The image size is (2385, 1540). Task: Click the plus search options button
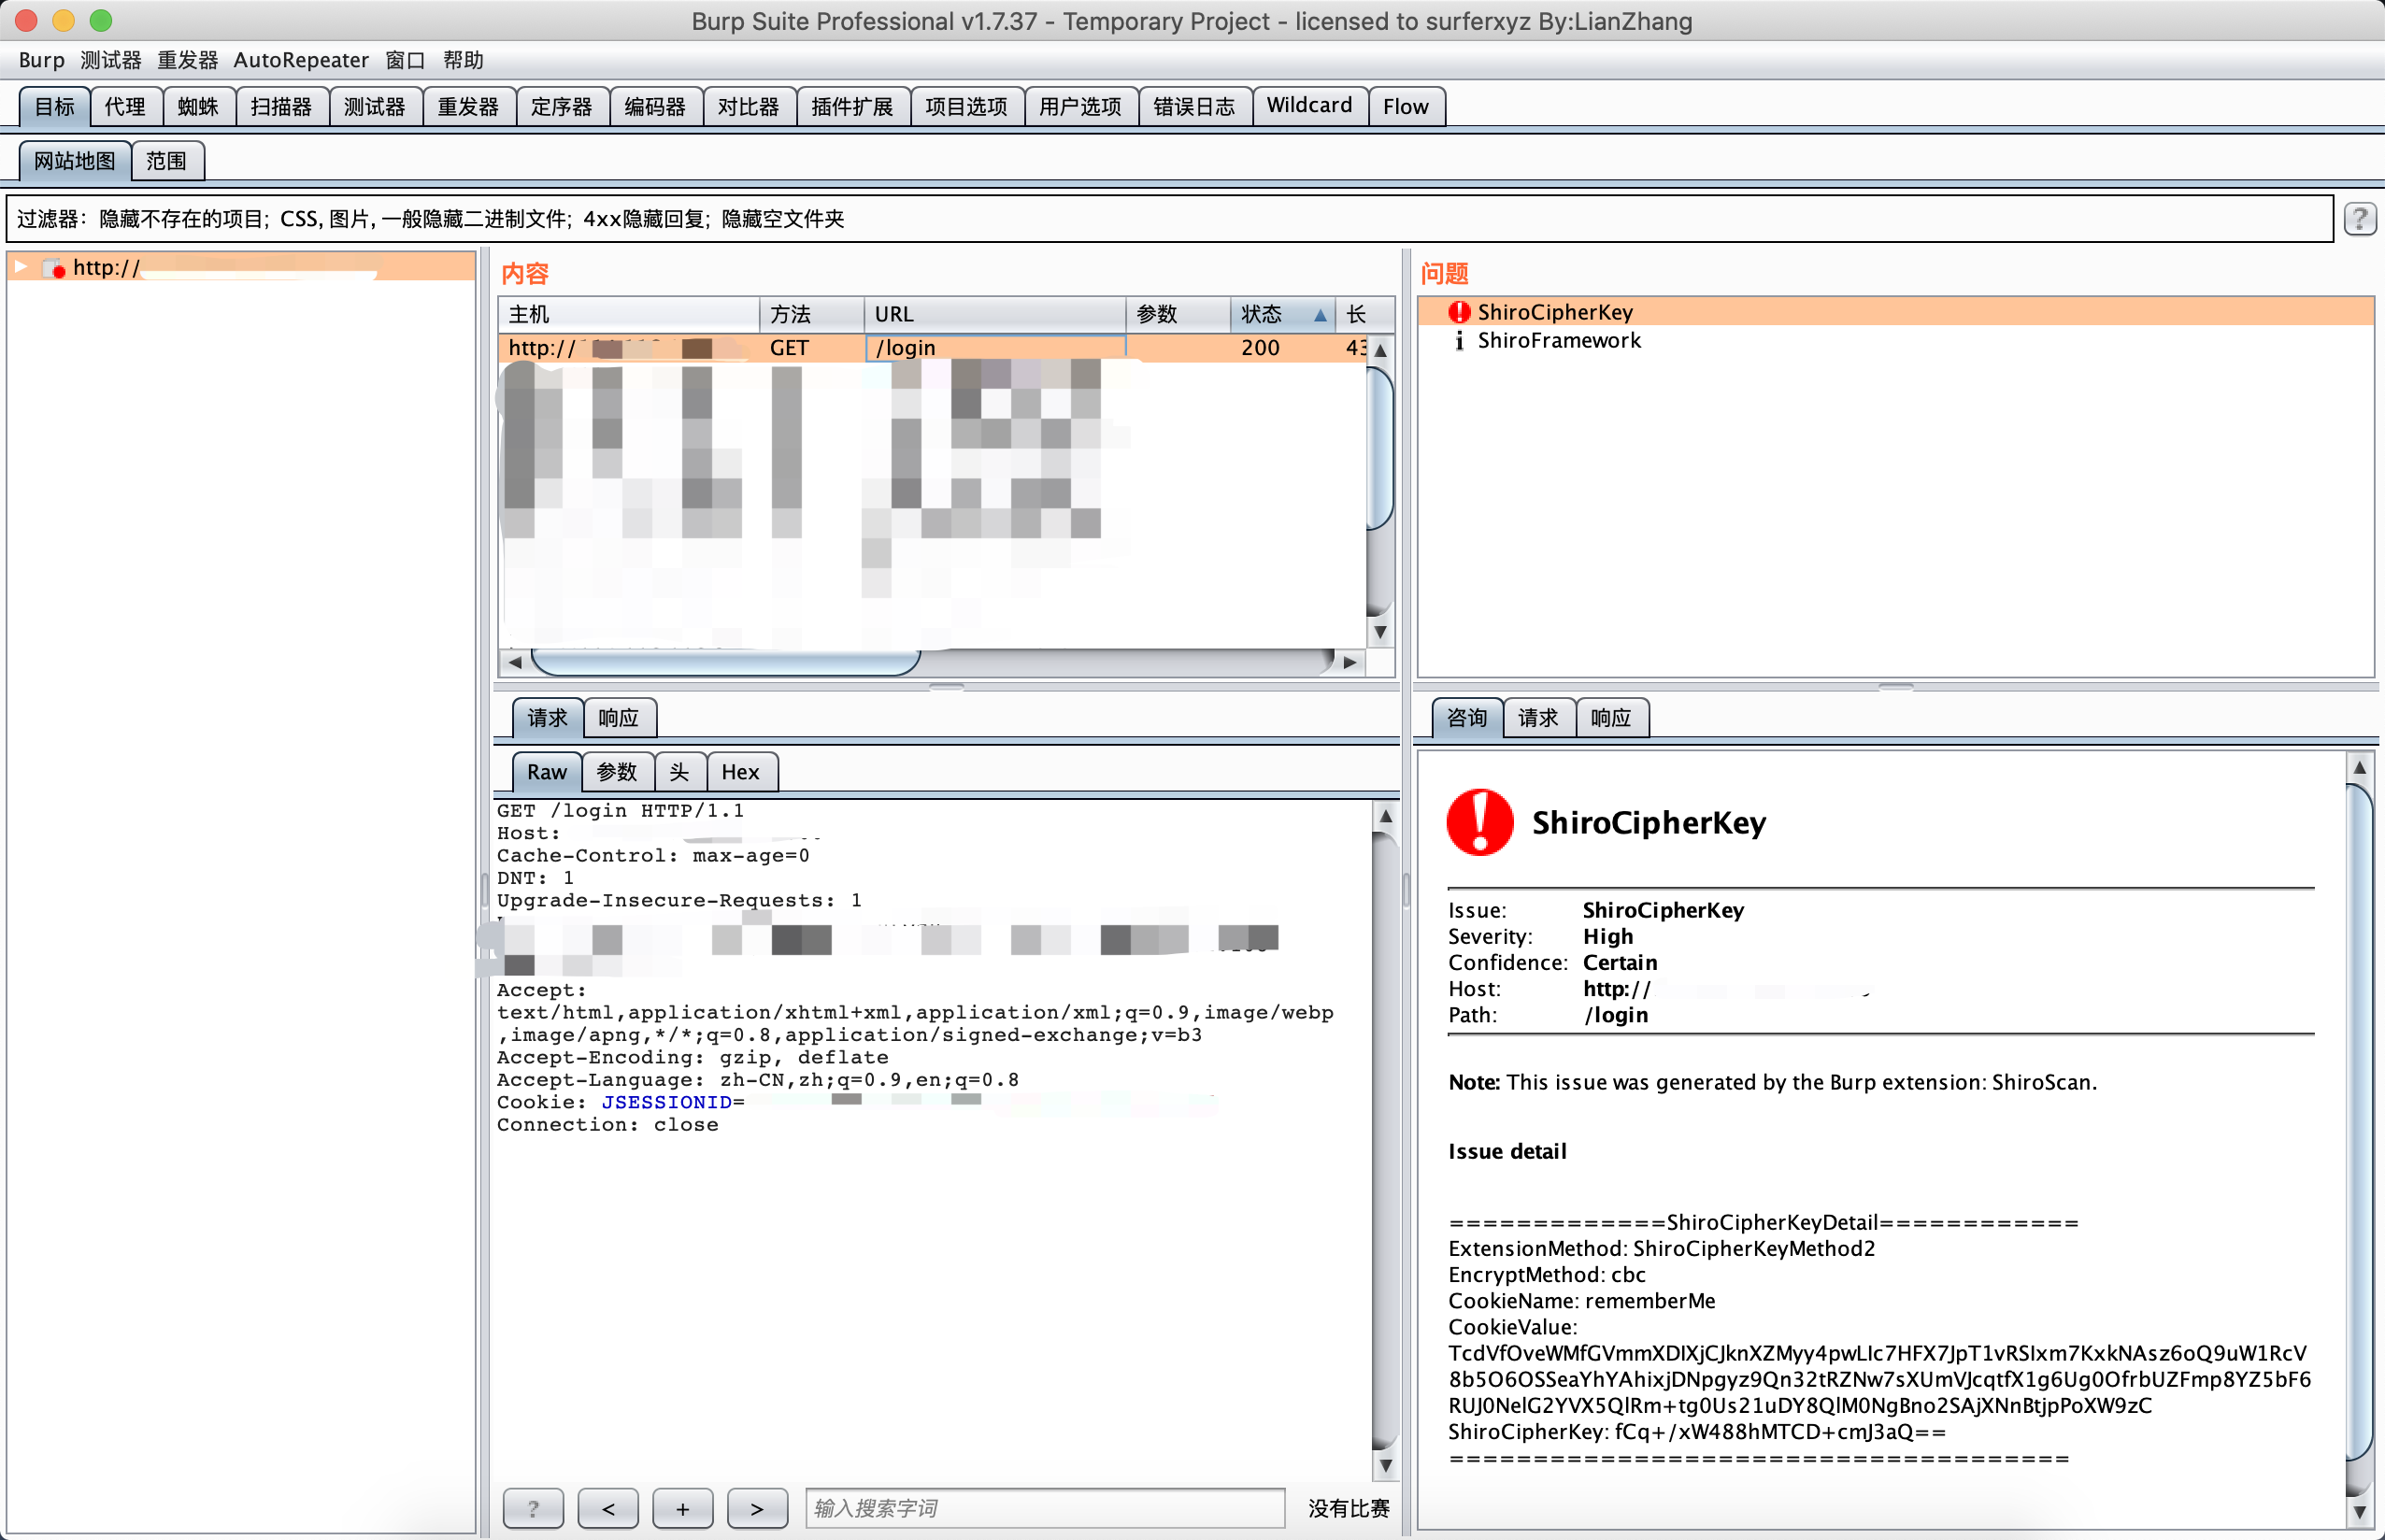tap(682, 1508)
